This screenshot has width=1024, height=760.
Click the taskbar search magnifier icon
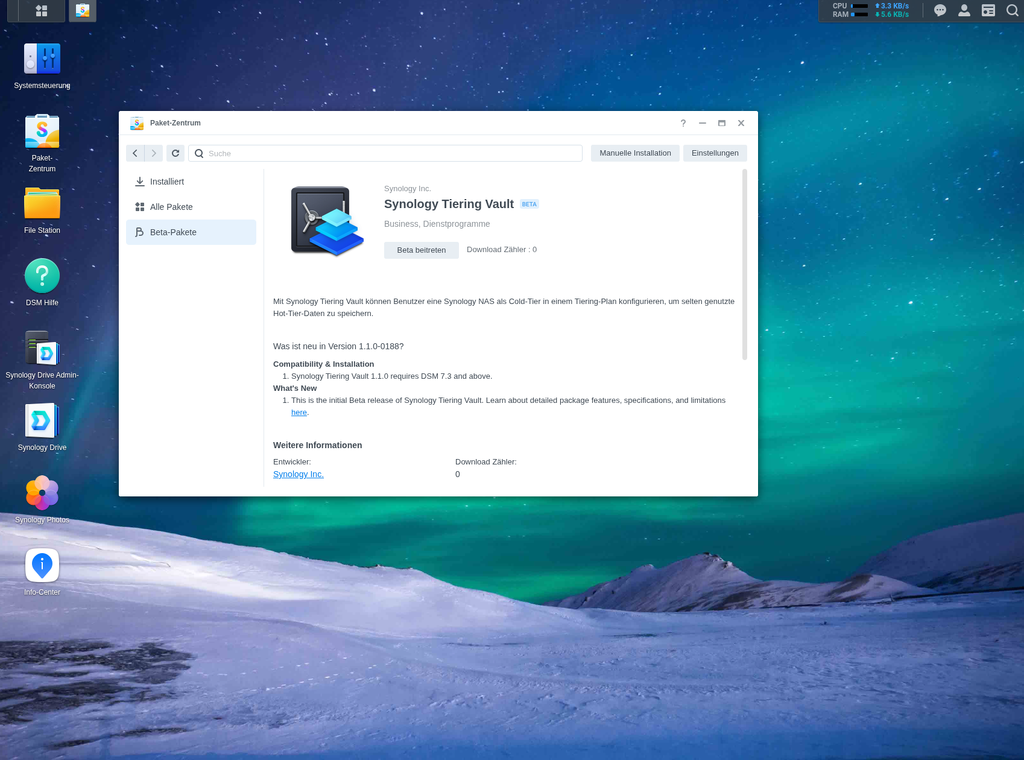[x=1012, y=11]
